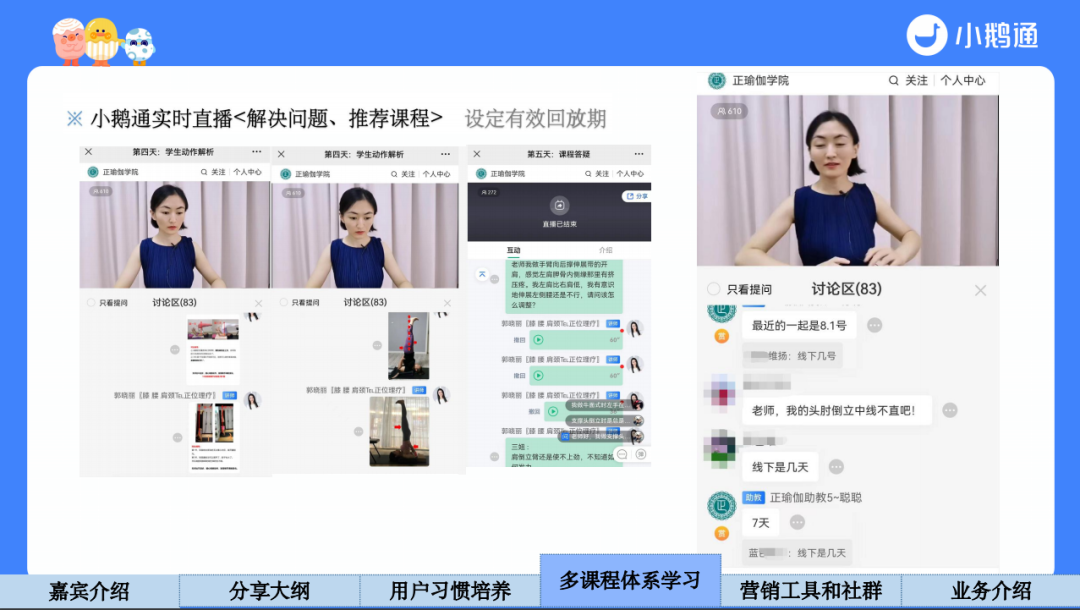This screenshot has width=1080, height=610.
Task: Click more dots beside 最近的一起是8.1号
Action: (x=875, y=325)
